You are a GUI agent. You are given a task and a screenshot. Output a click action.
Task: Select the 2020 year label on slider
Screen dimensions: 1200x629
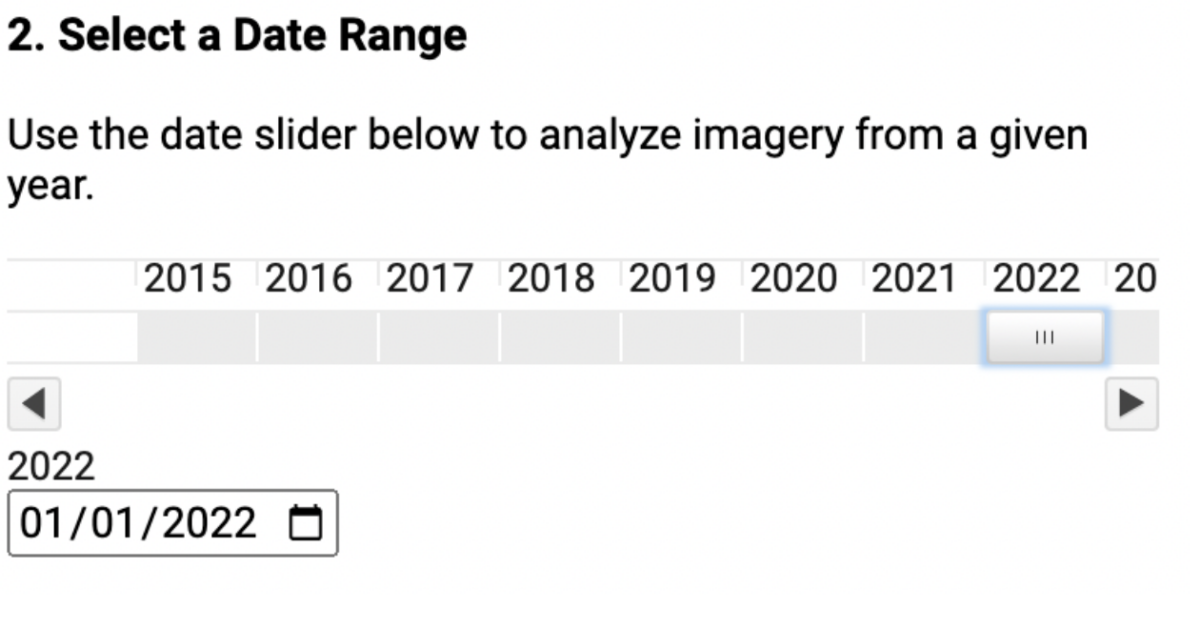pos(793,279)
